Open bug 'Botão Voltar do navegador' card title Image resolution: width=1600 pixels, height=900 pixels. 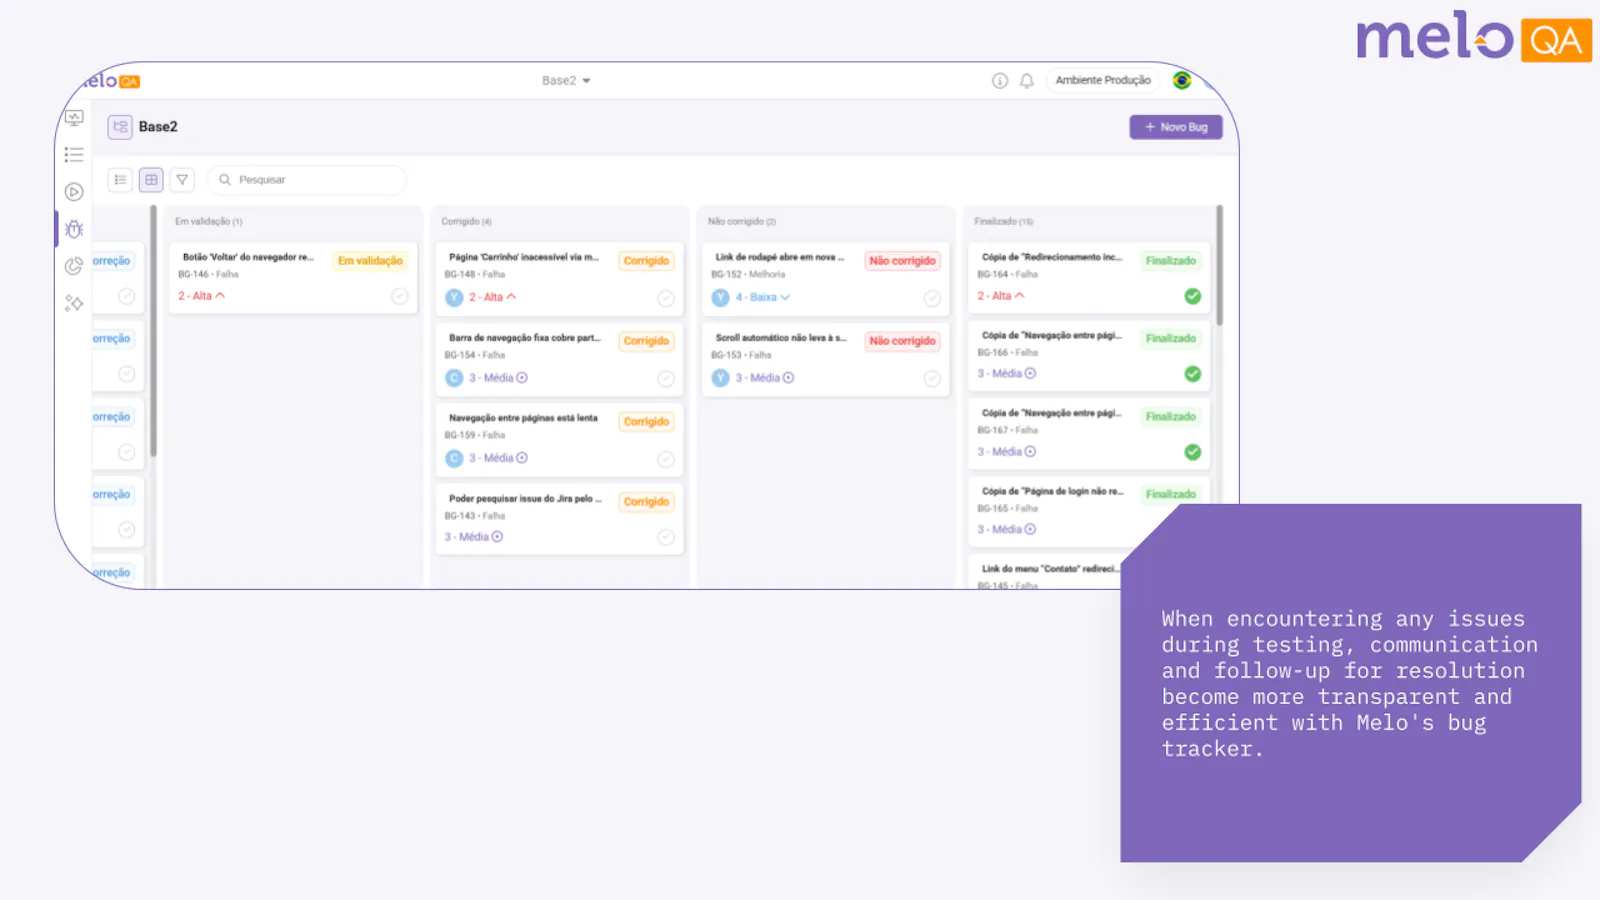click(x=248, y=258)
